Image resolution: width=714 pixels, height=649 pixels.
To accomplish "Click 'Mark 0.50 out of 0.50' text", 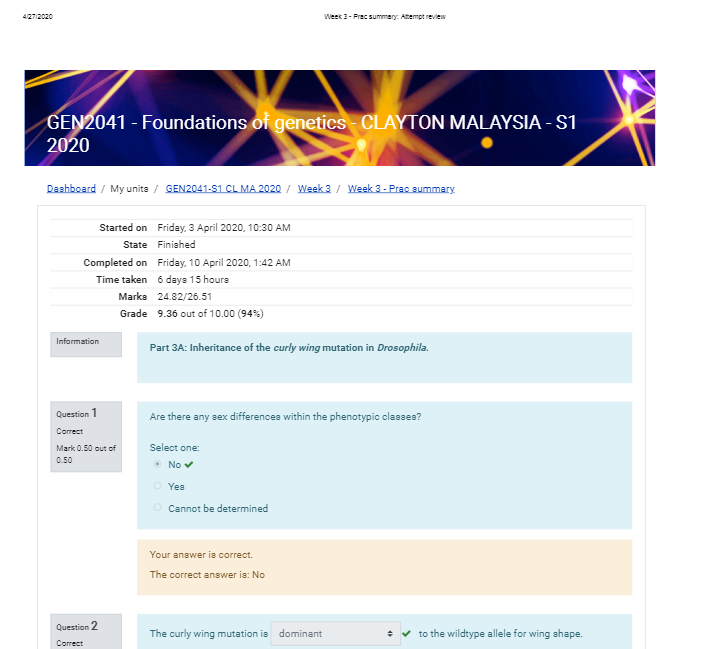I will click(x=86, y=454).
